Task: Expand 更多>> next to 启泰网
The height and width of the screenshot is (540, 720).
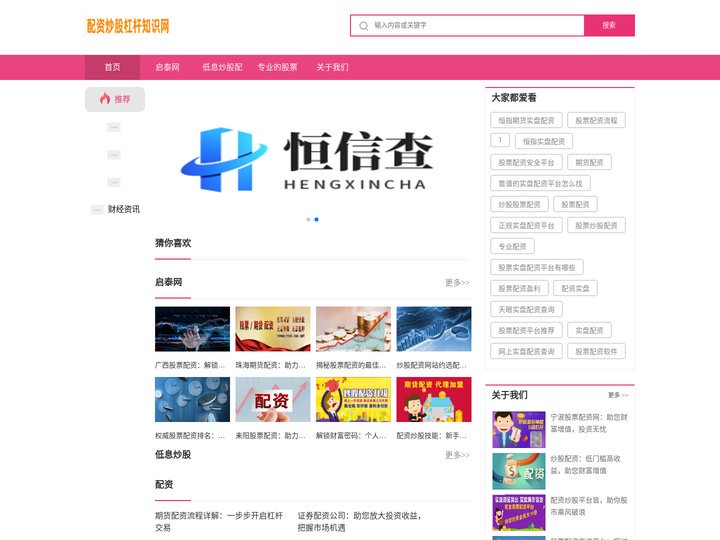Action: click(457, 282)
